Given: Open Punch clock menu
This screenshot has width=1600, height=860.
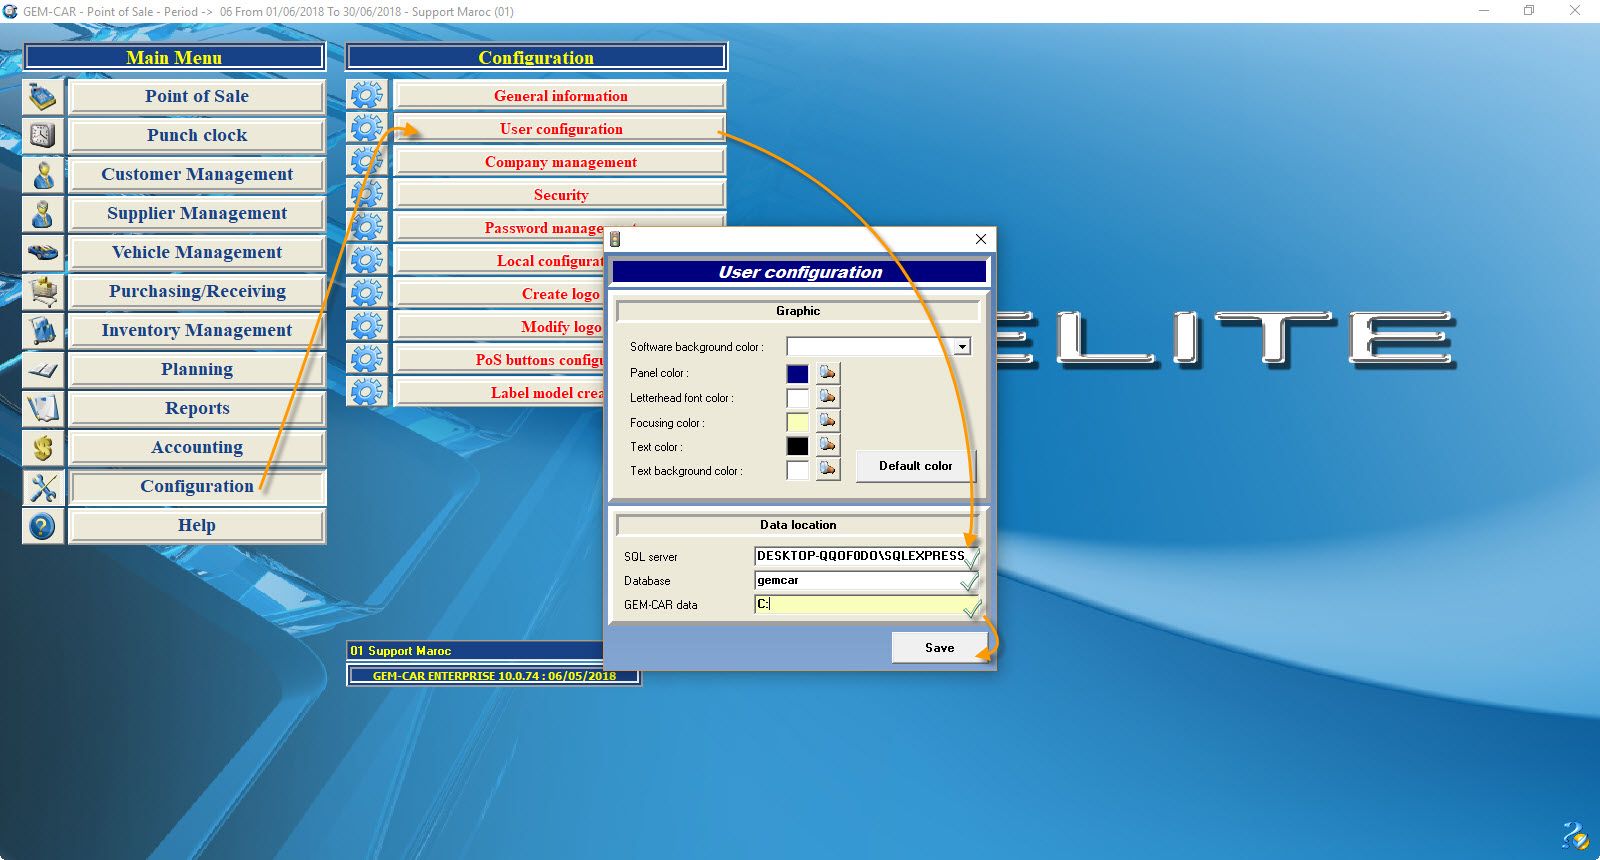Looking at the screenshot, I should tap(197, 135).
